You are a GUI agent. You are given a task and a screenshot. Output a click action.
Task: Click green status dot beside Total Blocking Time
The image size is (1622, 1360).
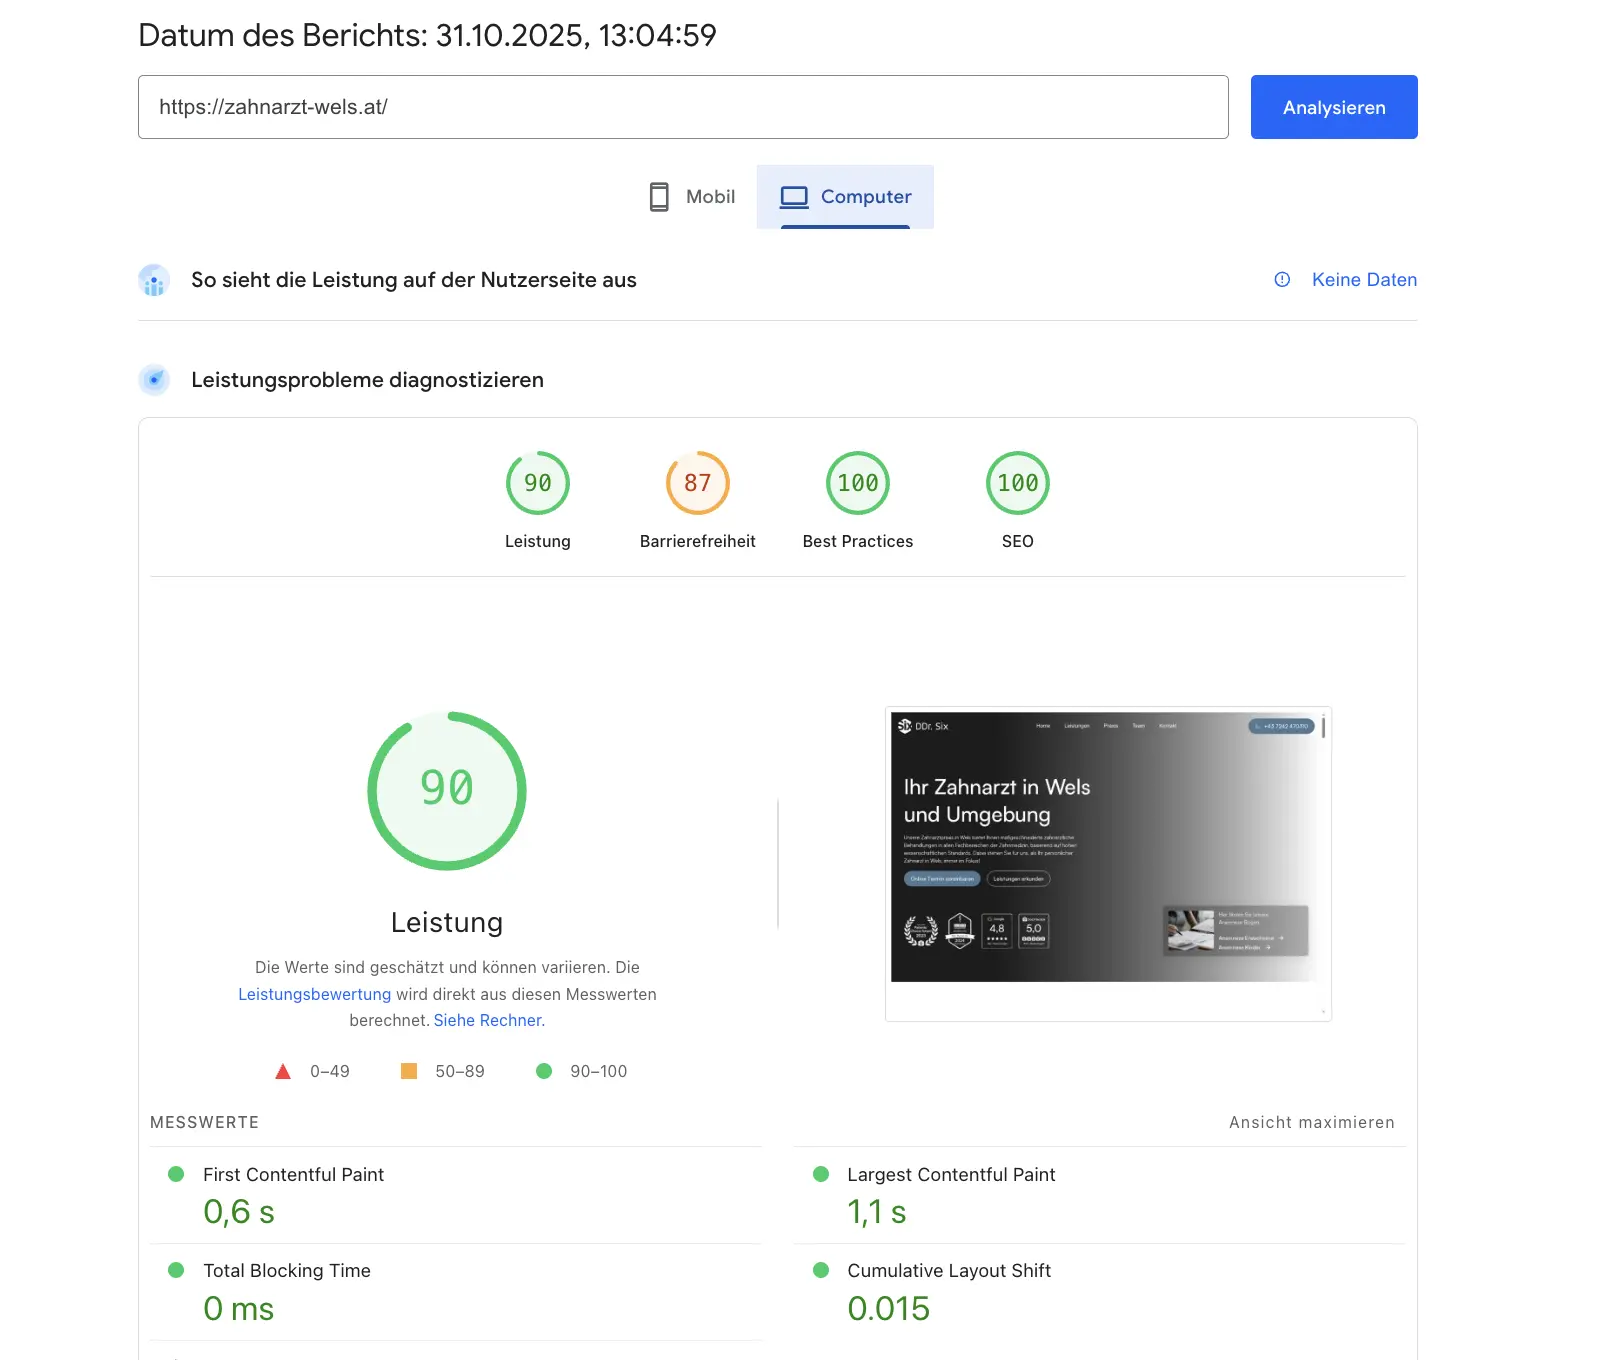[x=176, y=1270]
